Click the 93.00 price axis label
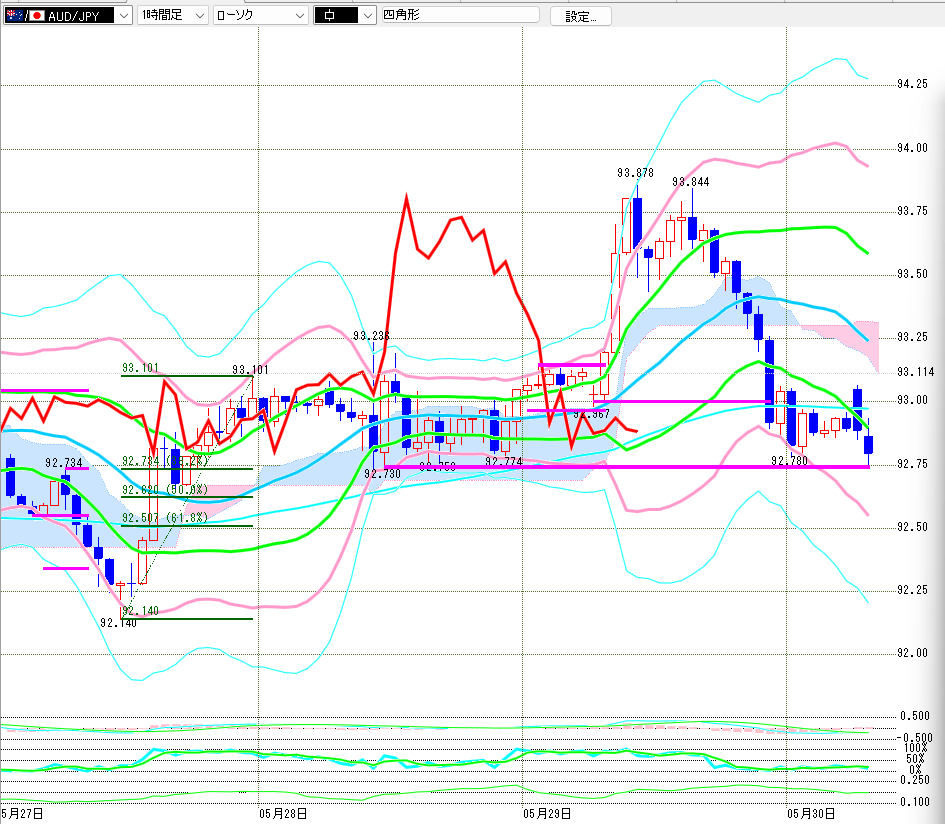This screenshot has width=945, height=824. pos(912,400)
